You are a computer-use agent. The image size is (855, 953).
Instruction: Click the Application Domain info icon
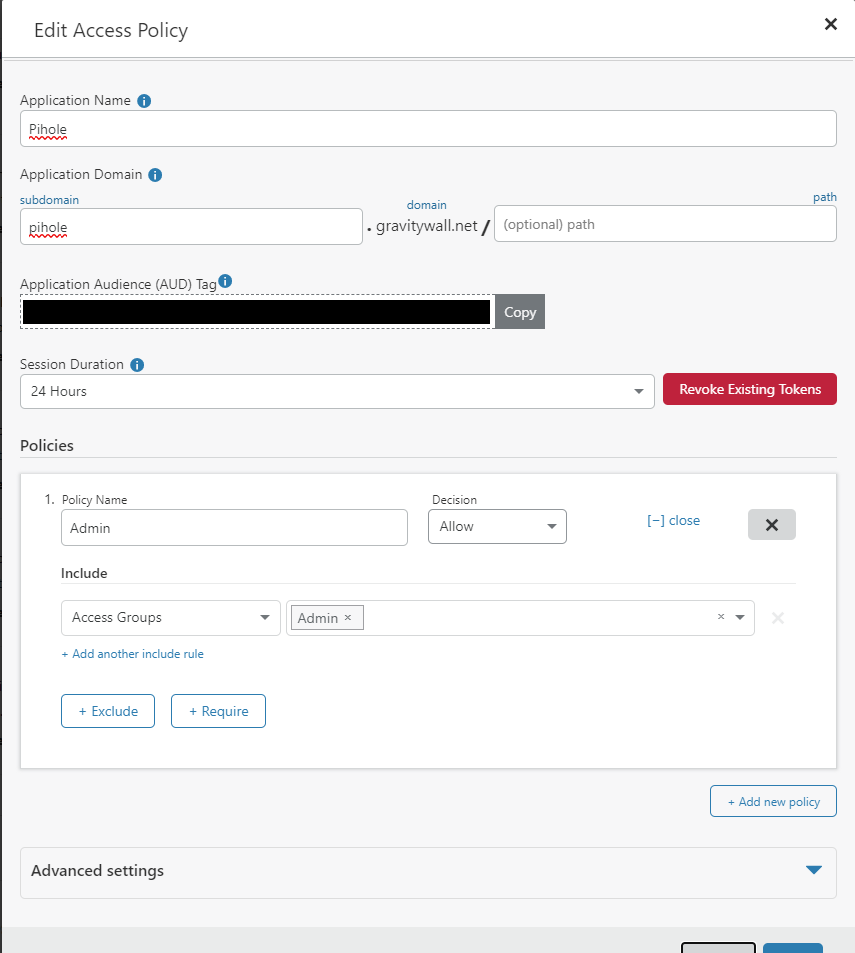click(155, 174)
